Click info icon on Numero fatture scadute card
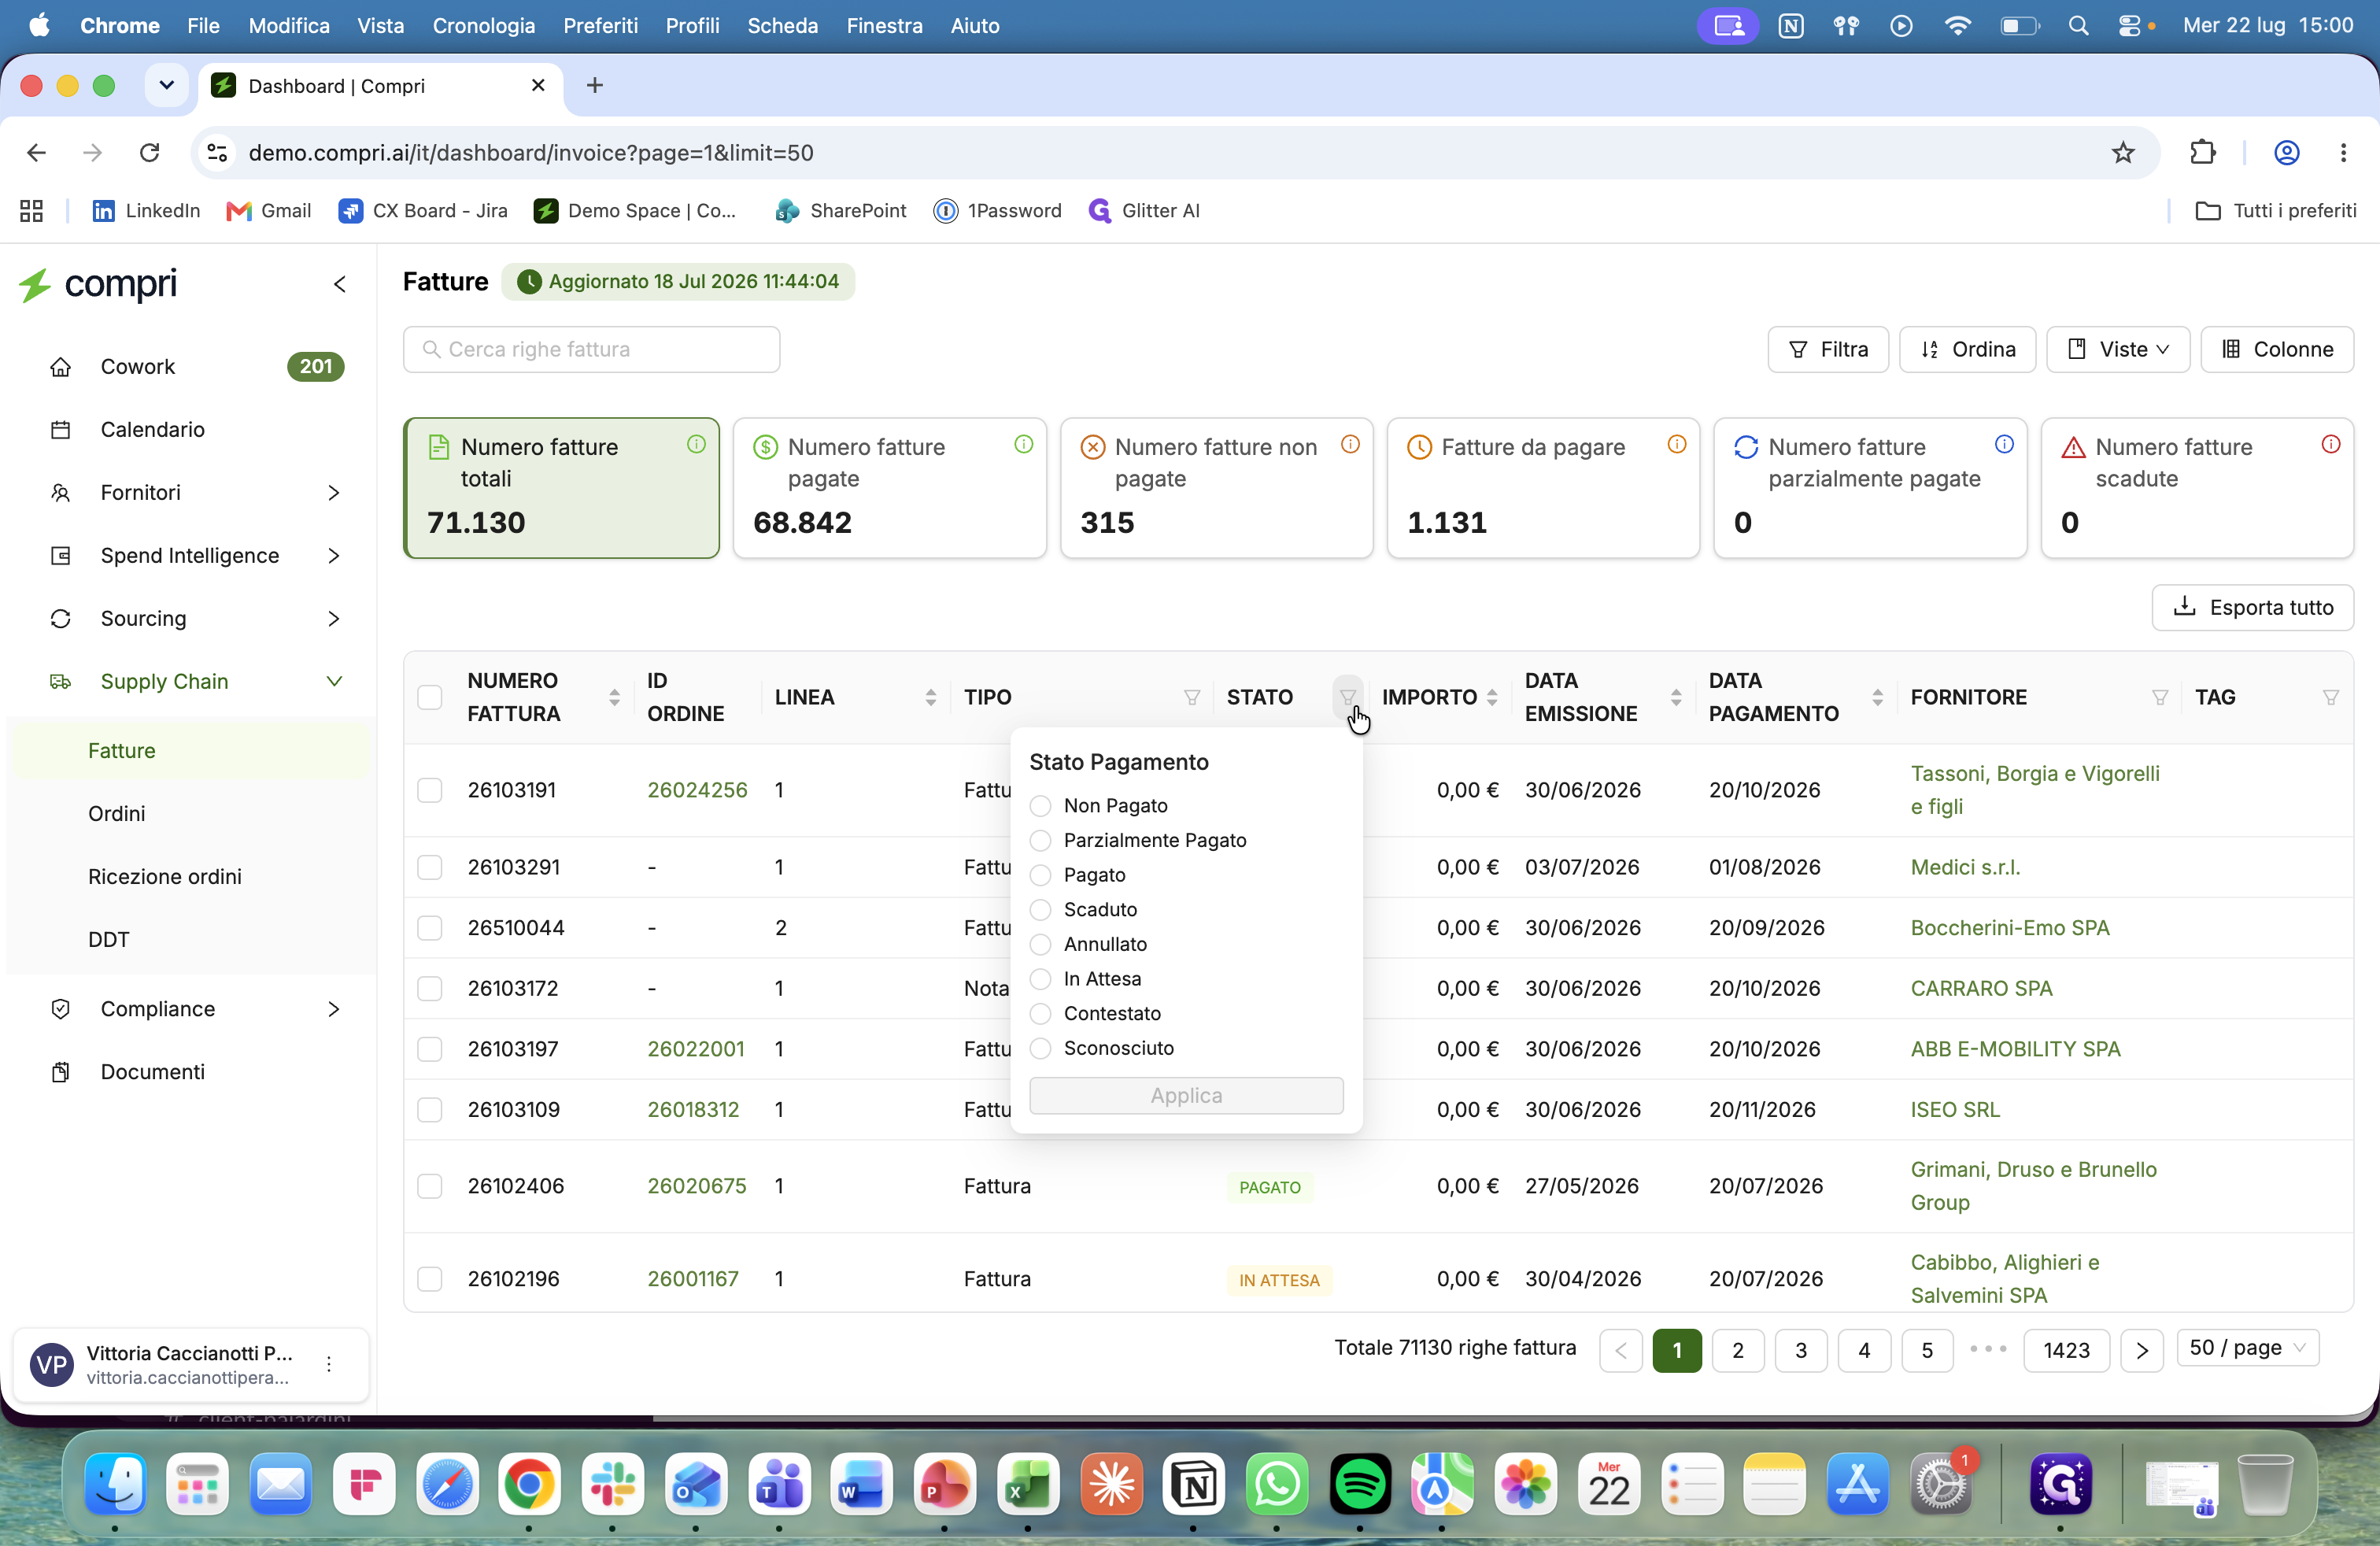The height and width of the screenshot is (1546, 2380). click(x=2330, y=444)
